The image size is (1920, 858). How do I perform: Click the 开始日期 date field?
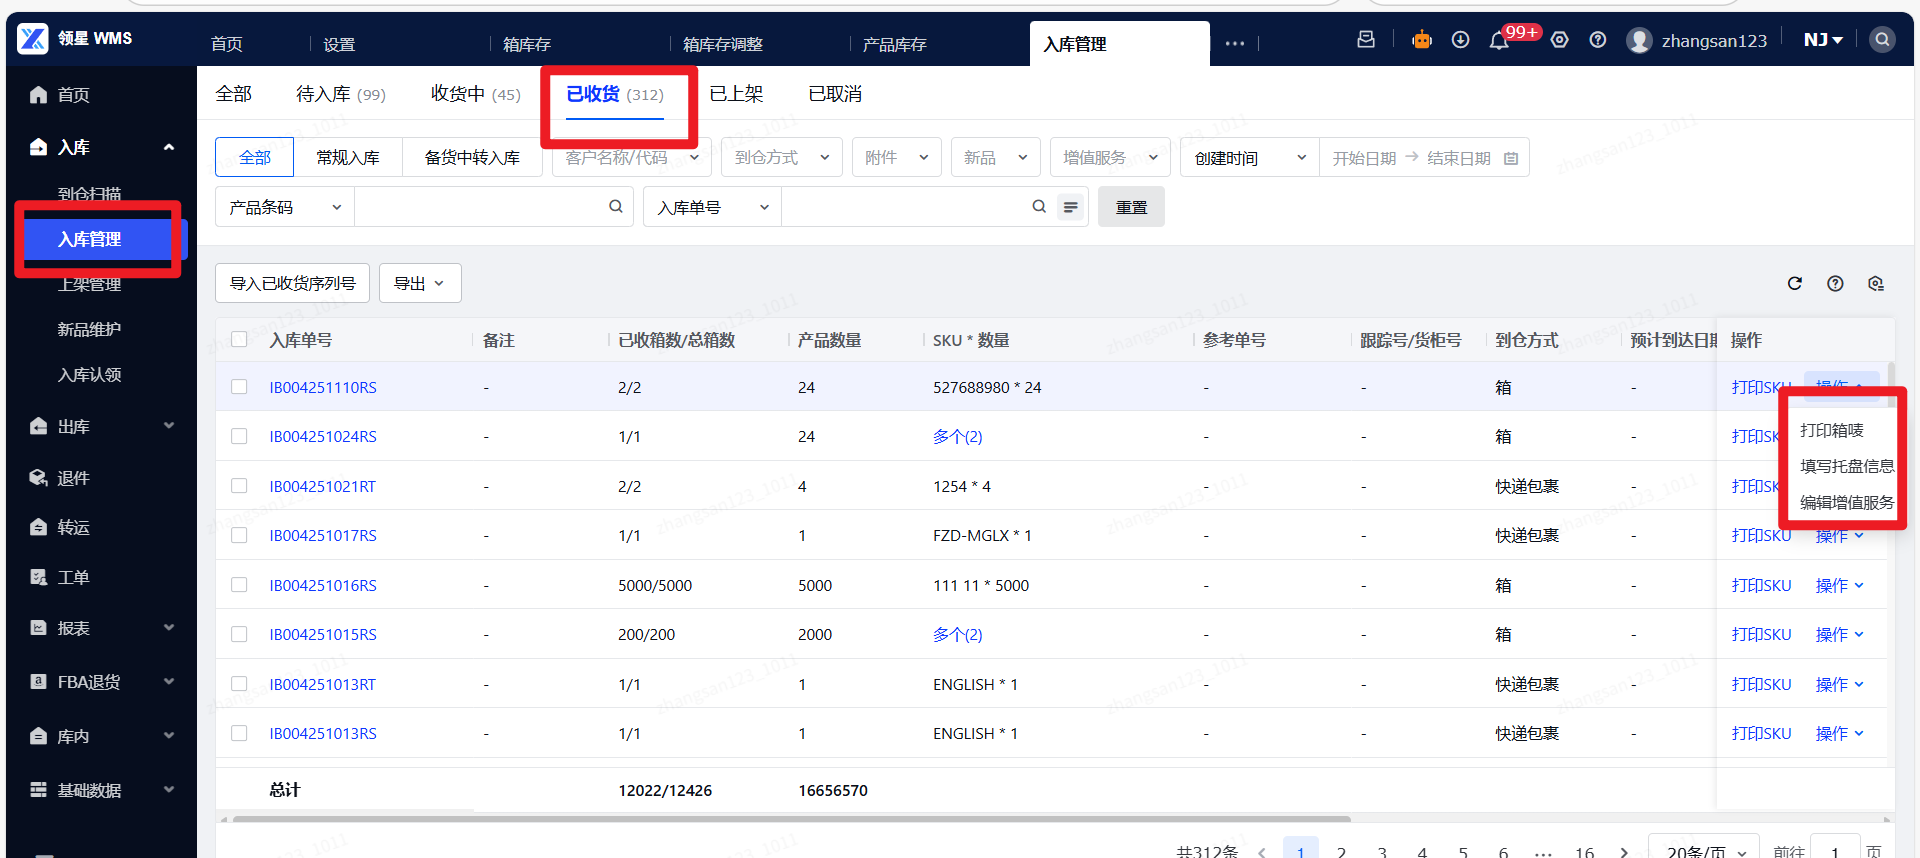[x=1363, y=158]
